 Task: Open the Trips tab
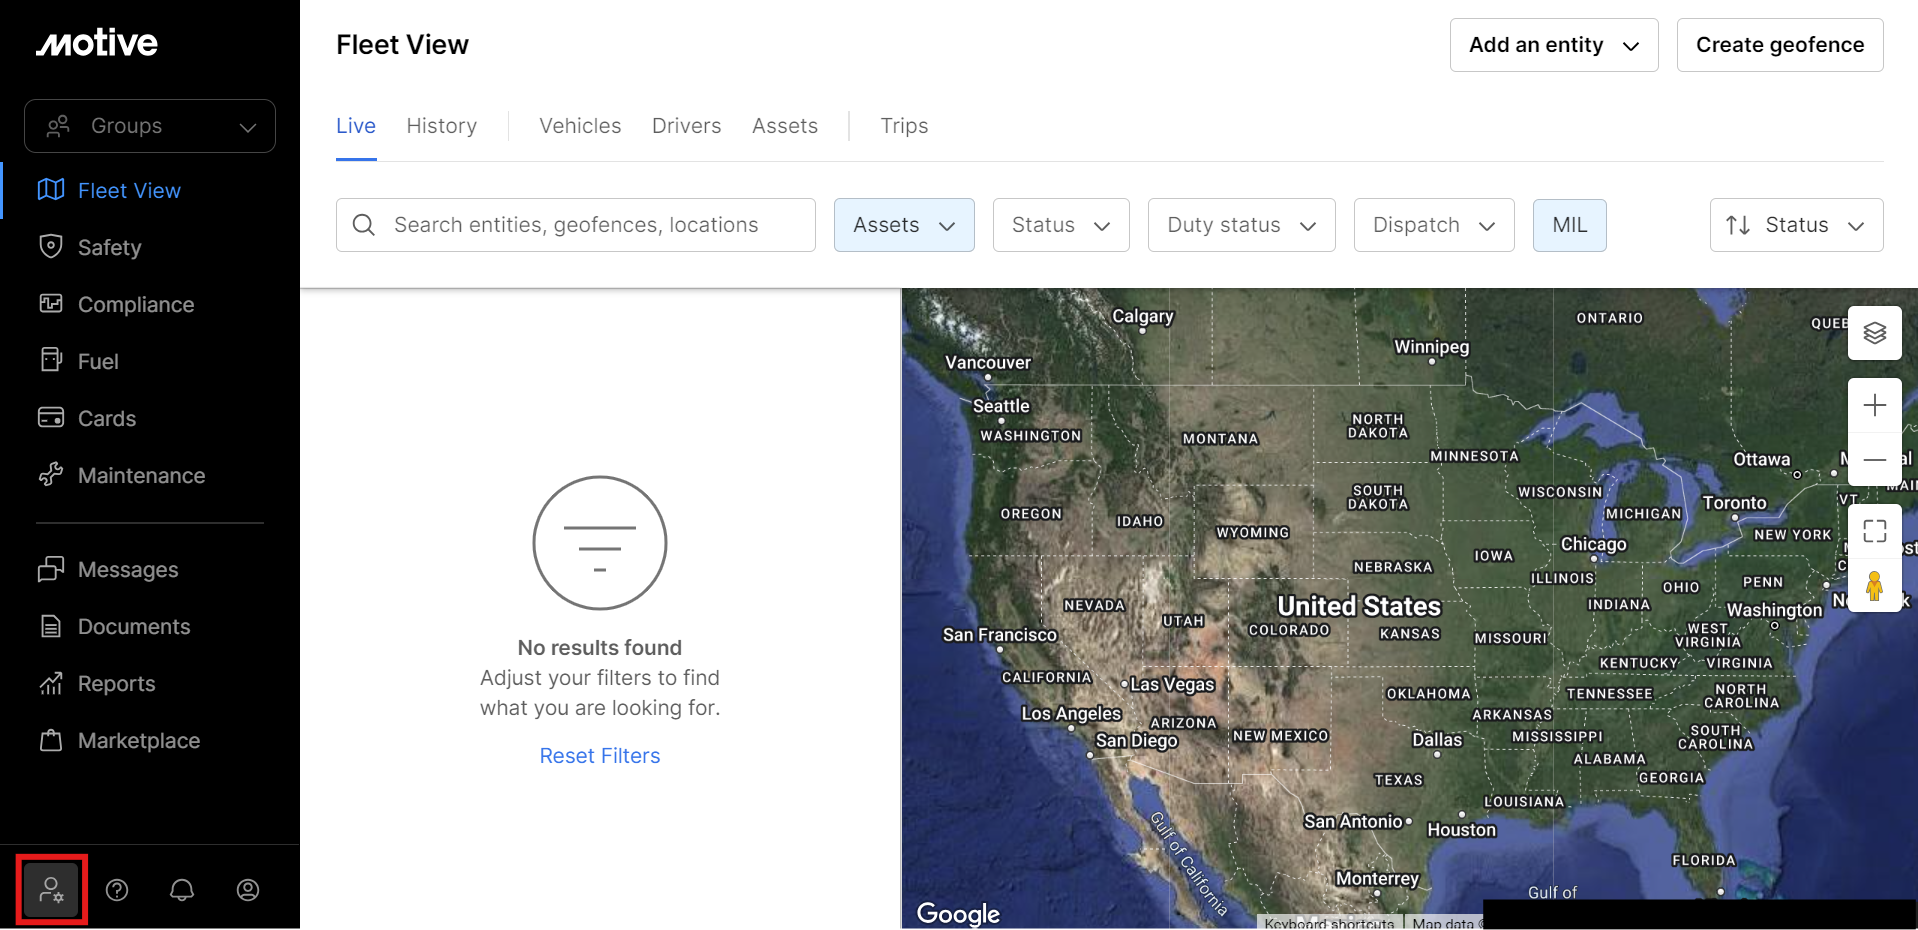pos(904,126)
